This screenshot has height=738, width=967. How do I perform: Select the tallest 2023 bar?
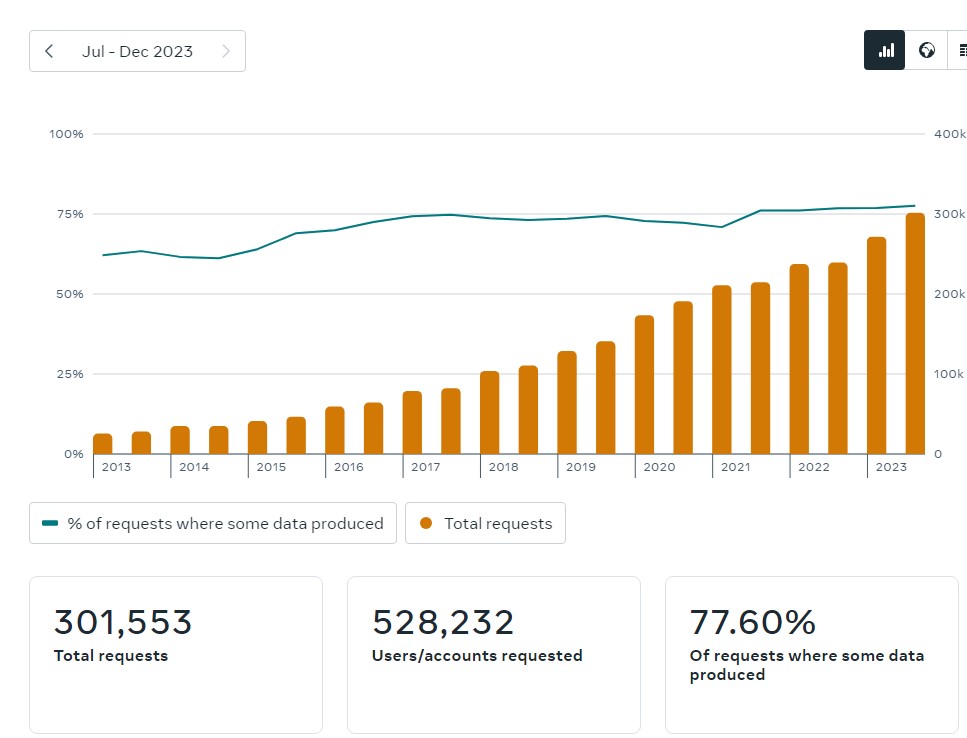coord(915,334)
